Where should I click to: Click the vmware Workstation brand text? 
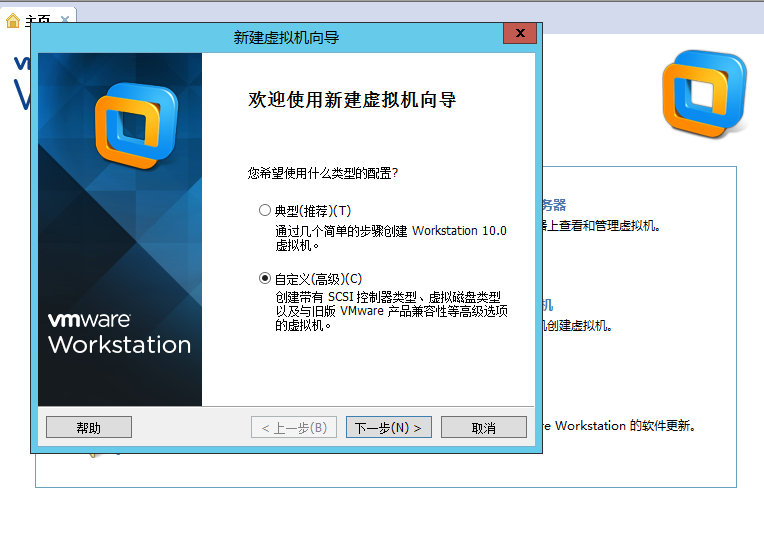119,333
